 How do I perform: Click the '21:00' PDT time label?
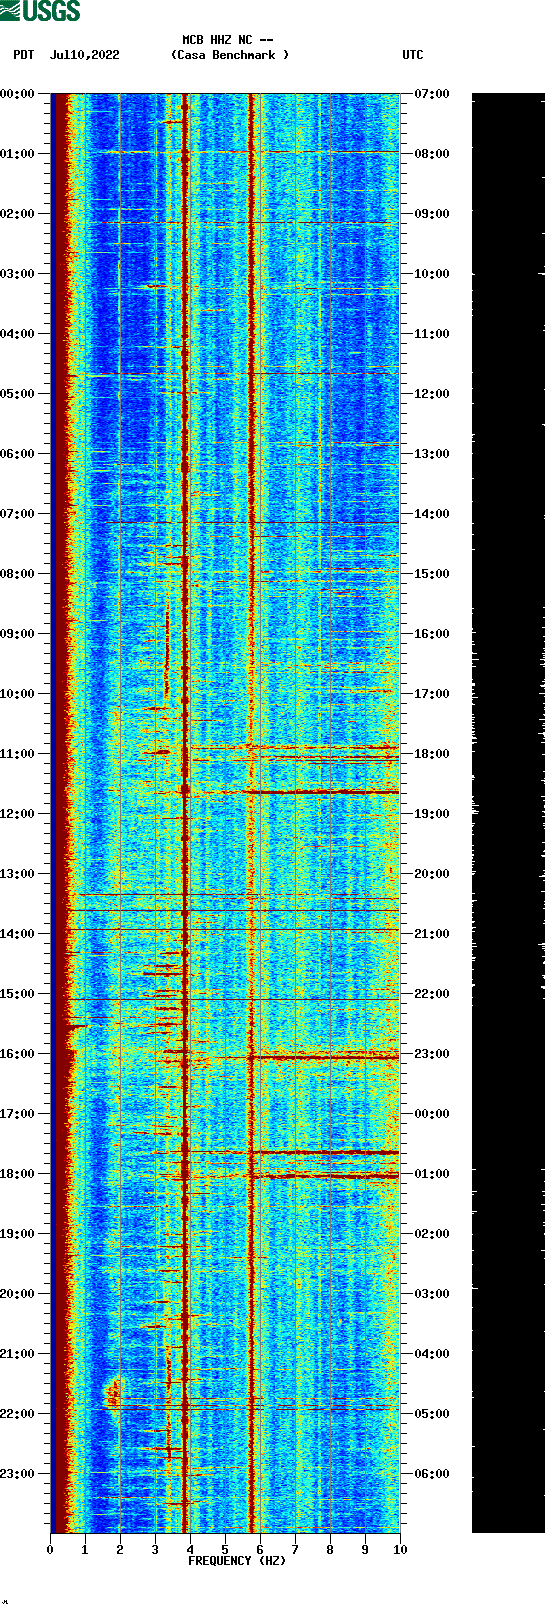(18, 1354)
